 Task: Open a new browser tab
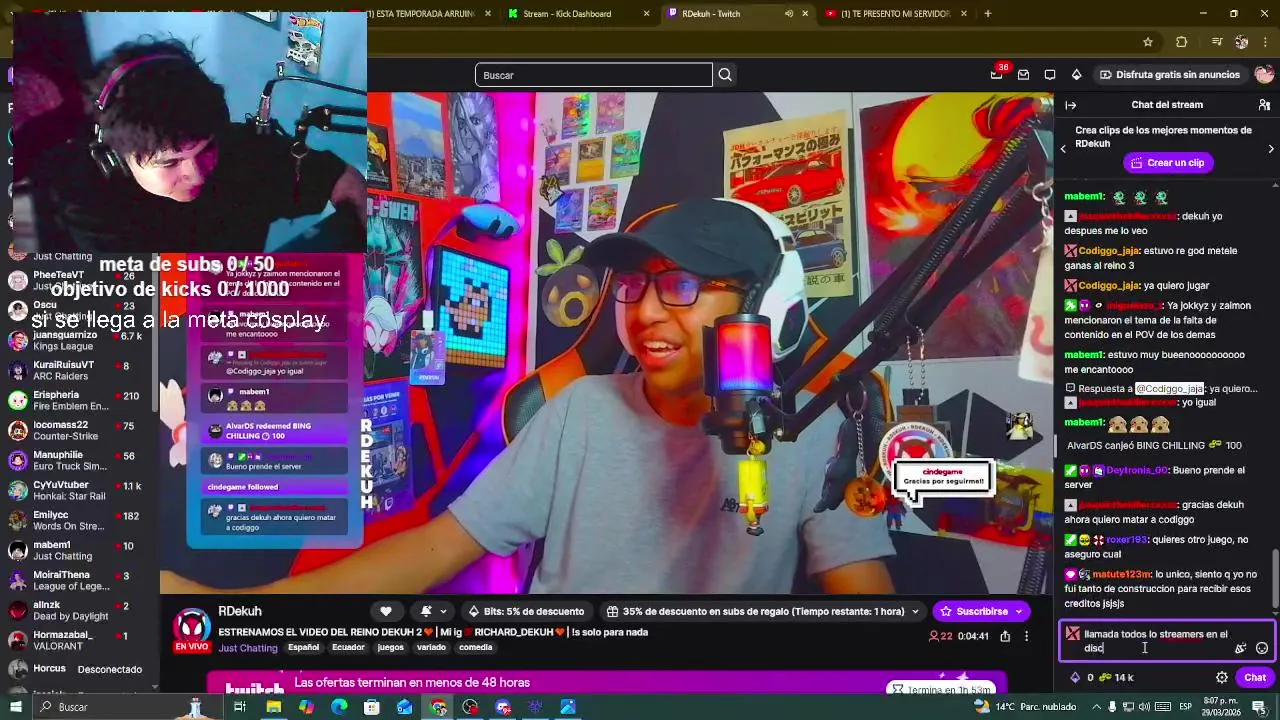[988, 14]
